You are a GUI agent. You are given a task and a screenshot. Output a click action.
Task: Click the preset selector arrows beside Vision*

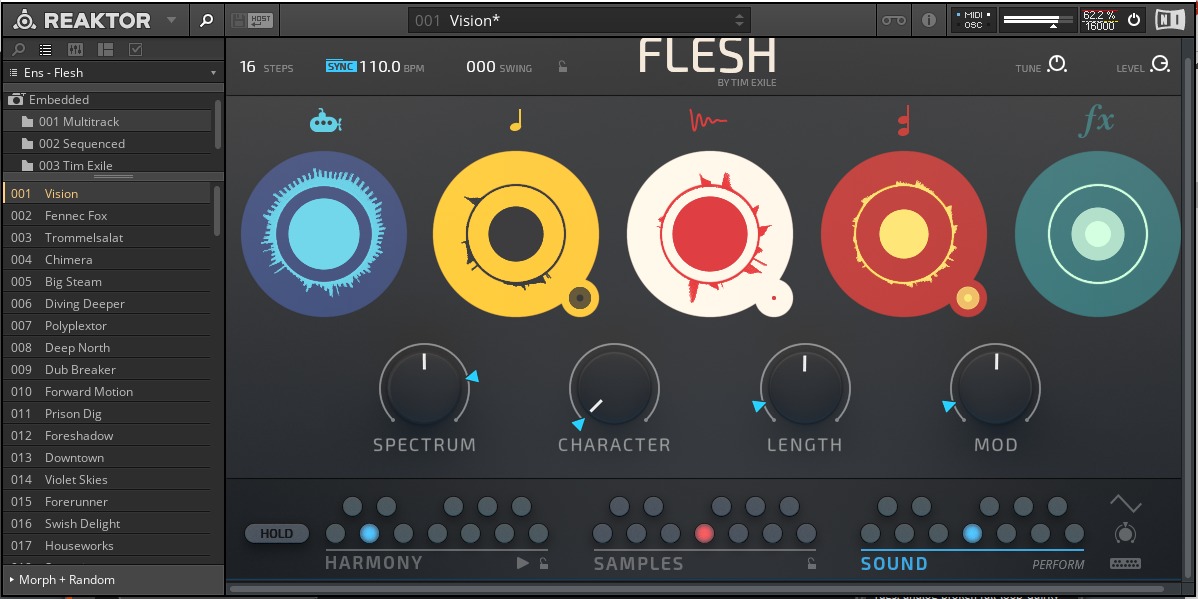coord(739,21)
